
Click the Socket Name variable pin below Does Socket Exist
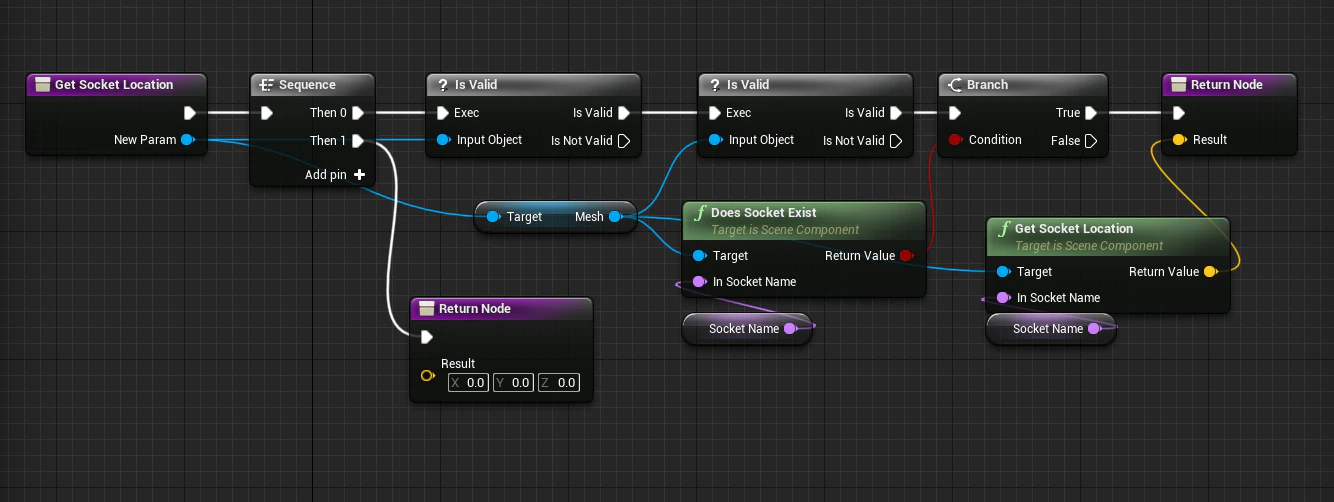pos(790,328)
